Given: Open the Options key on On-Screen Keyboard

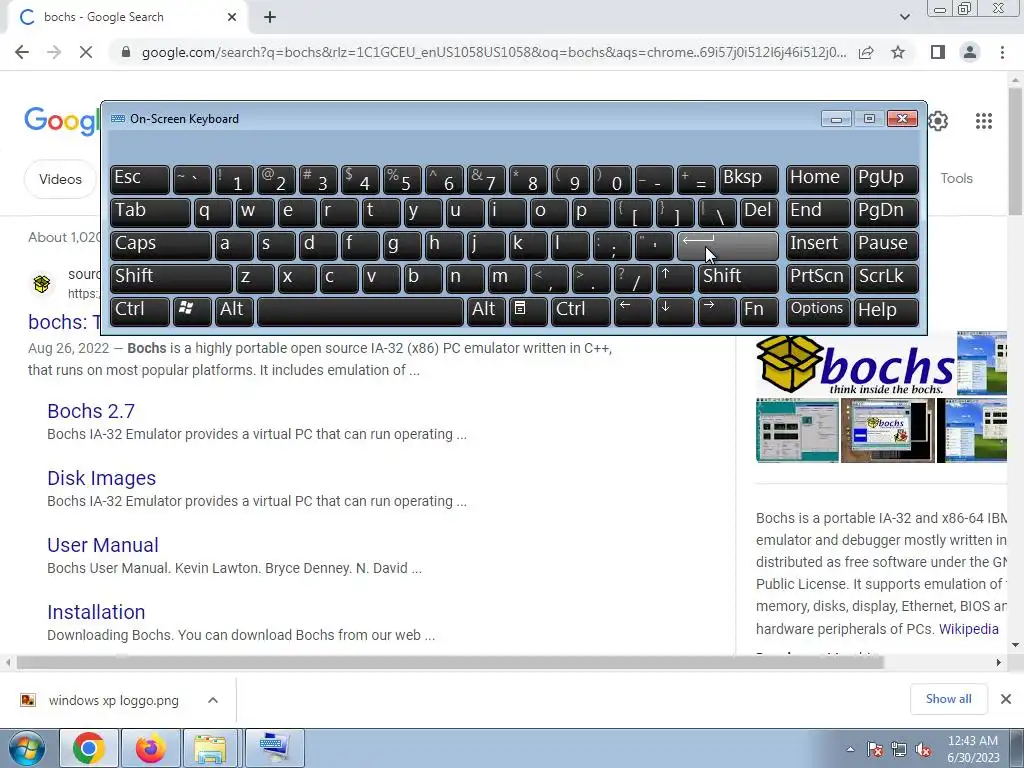Looking at the screenshot, I should tap(818, 311).
